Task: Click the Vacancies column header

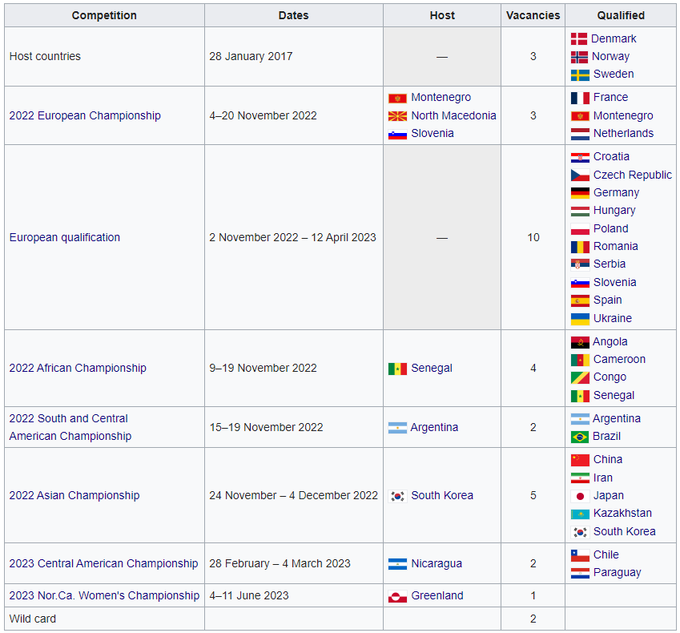Action: point(533,16)
